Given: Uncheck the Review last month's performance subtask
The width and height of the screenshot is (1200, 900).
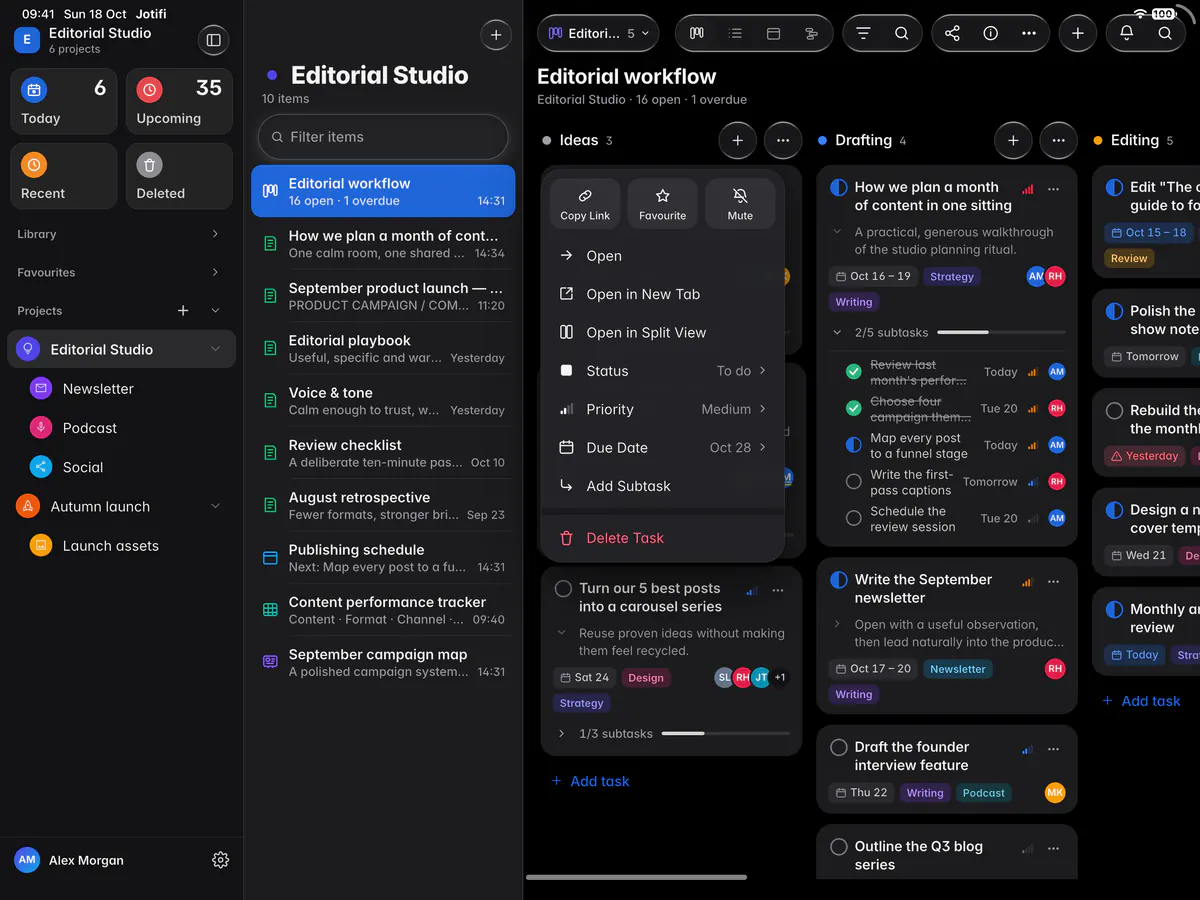Looking at the screenshot, I should coord(854,372).
